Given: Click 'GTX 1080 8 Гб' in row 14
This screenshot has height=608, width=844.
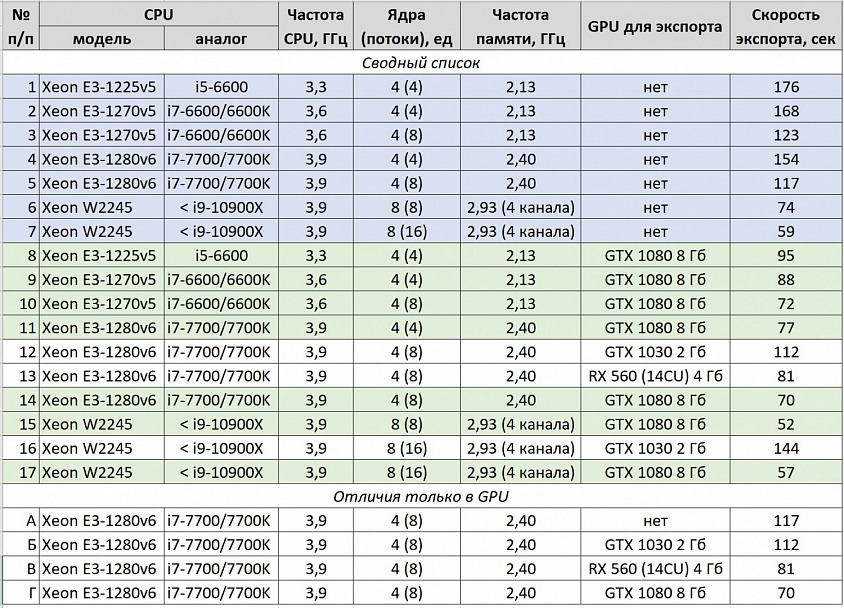Looking at the screenshot, I should click(x=655, y=400).
